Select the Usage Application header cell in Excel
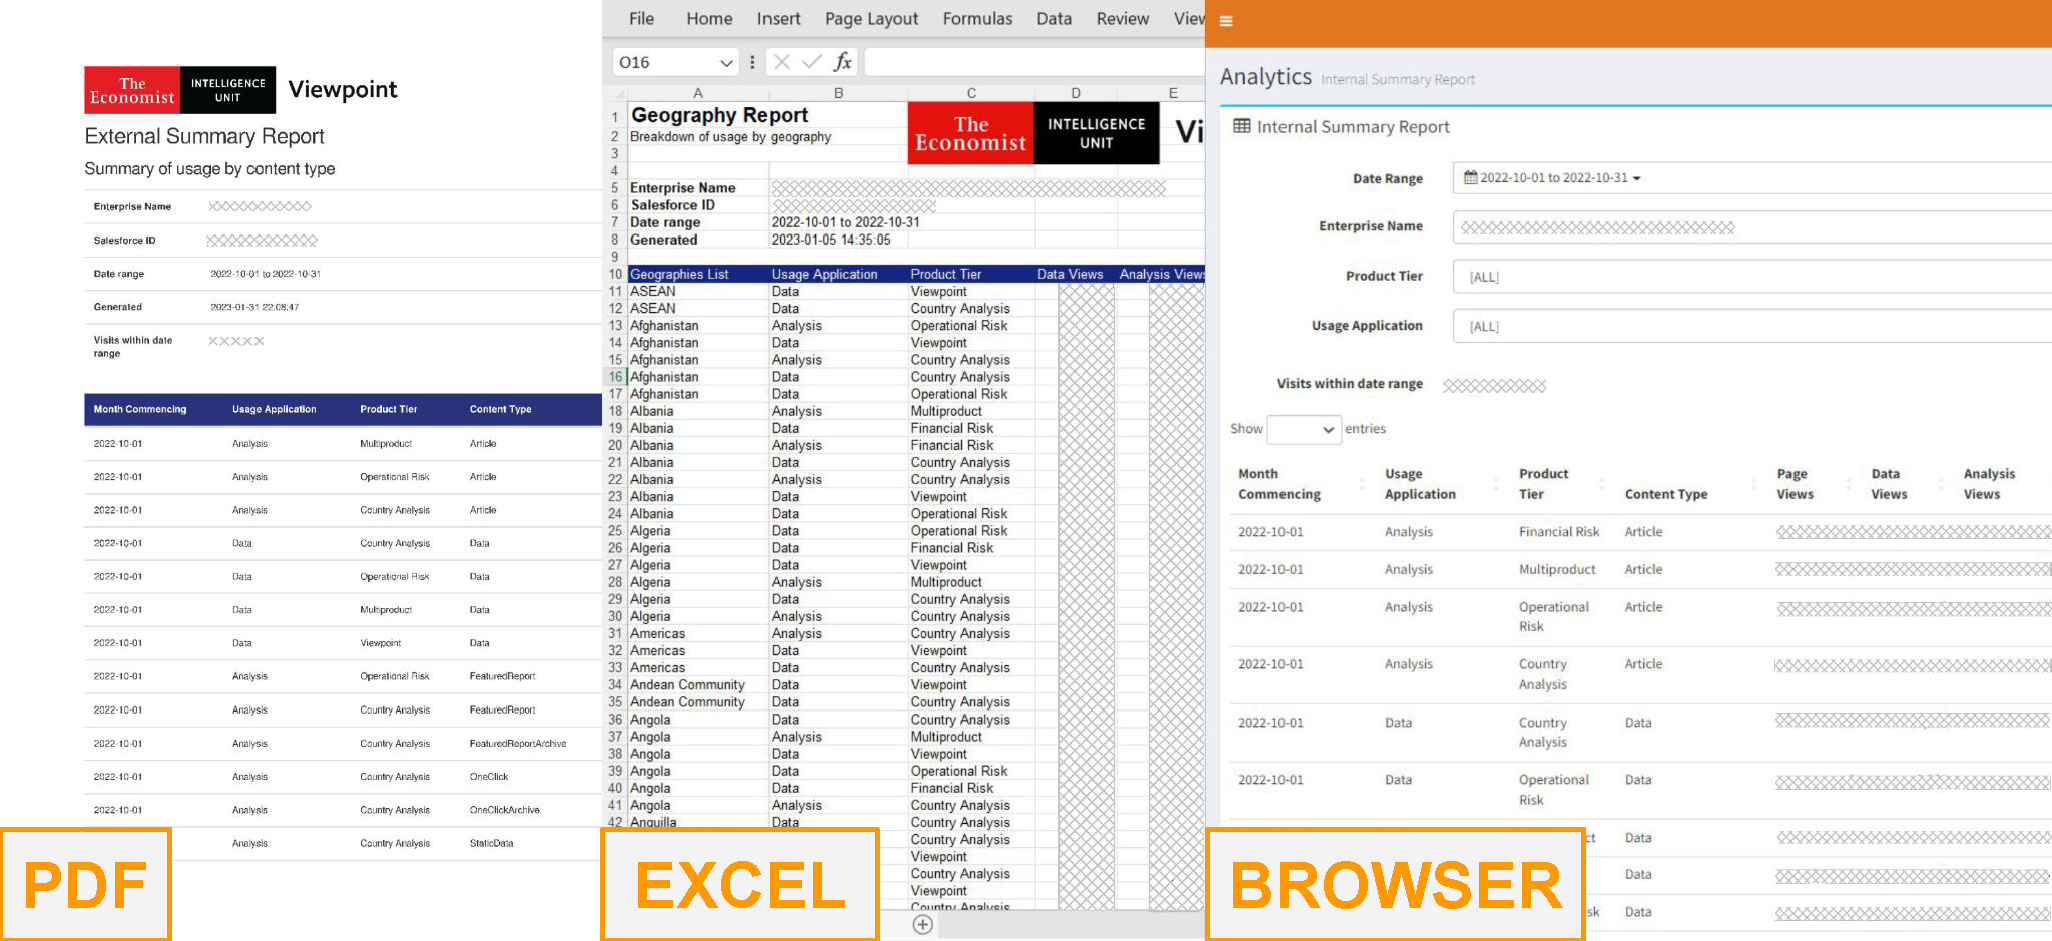2052x941 pixels. point(838,274)
